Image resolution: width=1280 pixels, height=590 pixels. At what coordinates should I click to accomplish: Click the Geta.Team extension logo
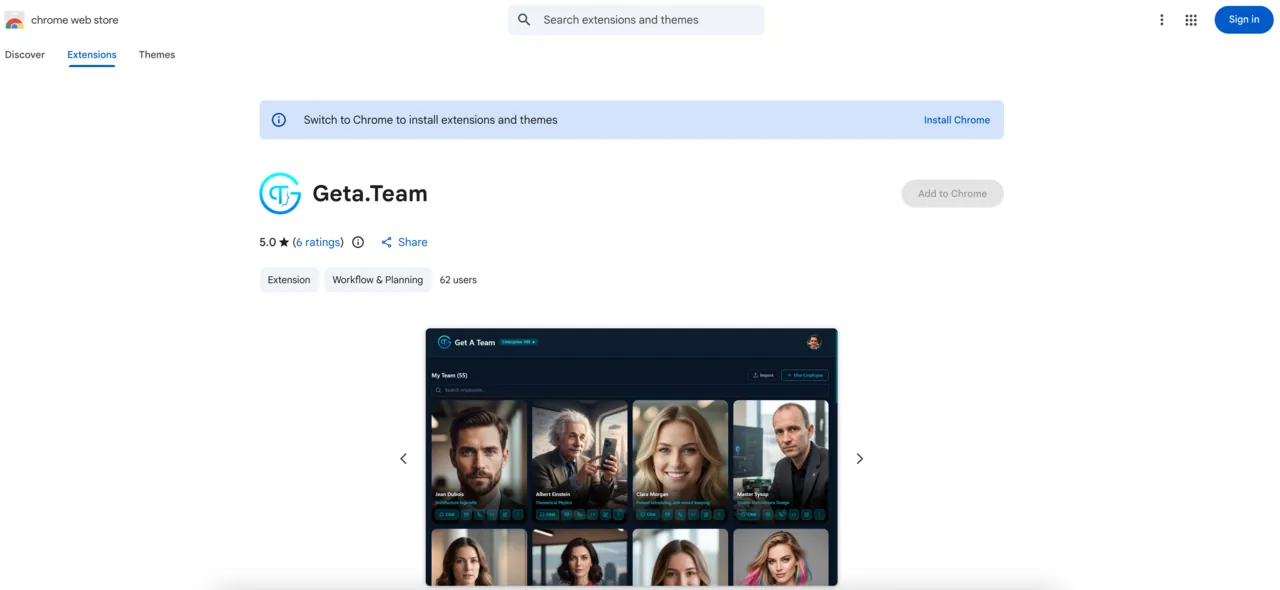point(280,194)
